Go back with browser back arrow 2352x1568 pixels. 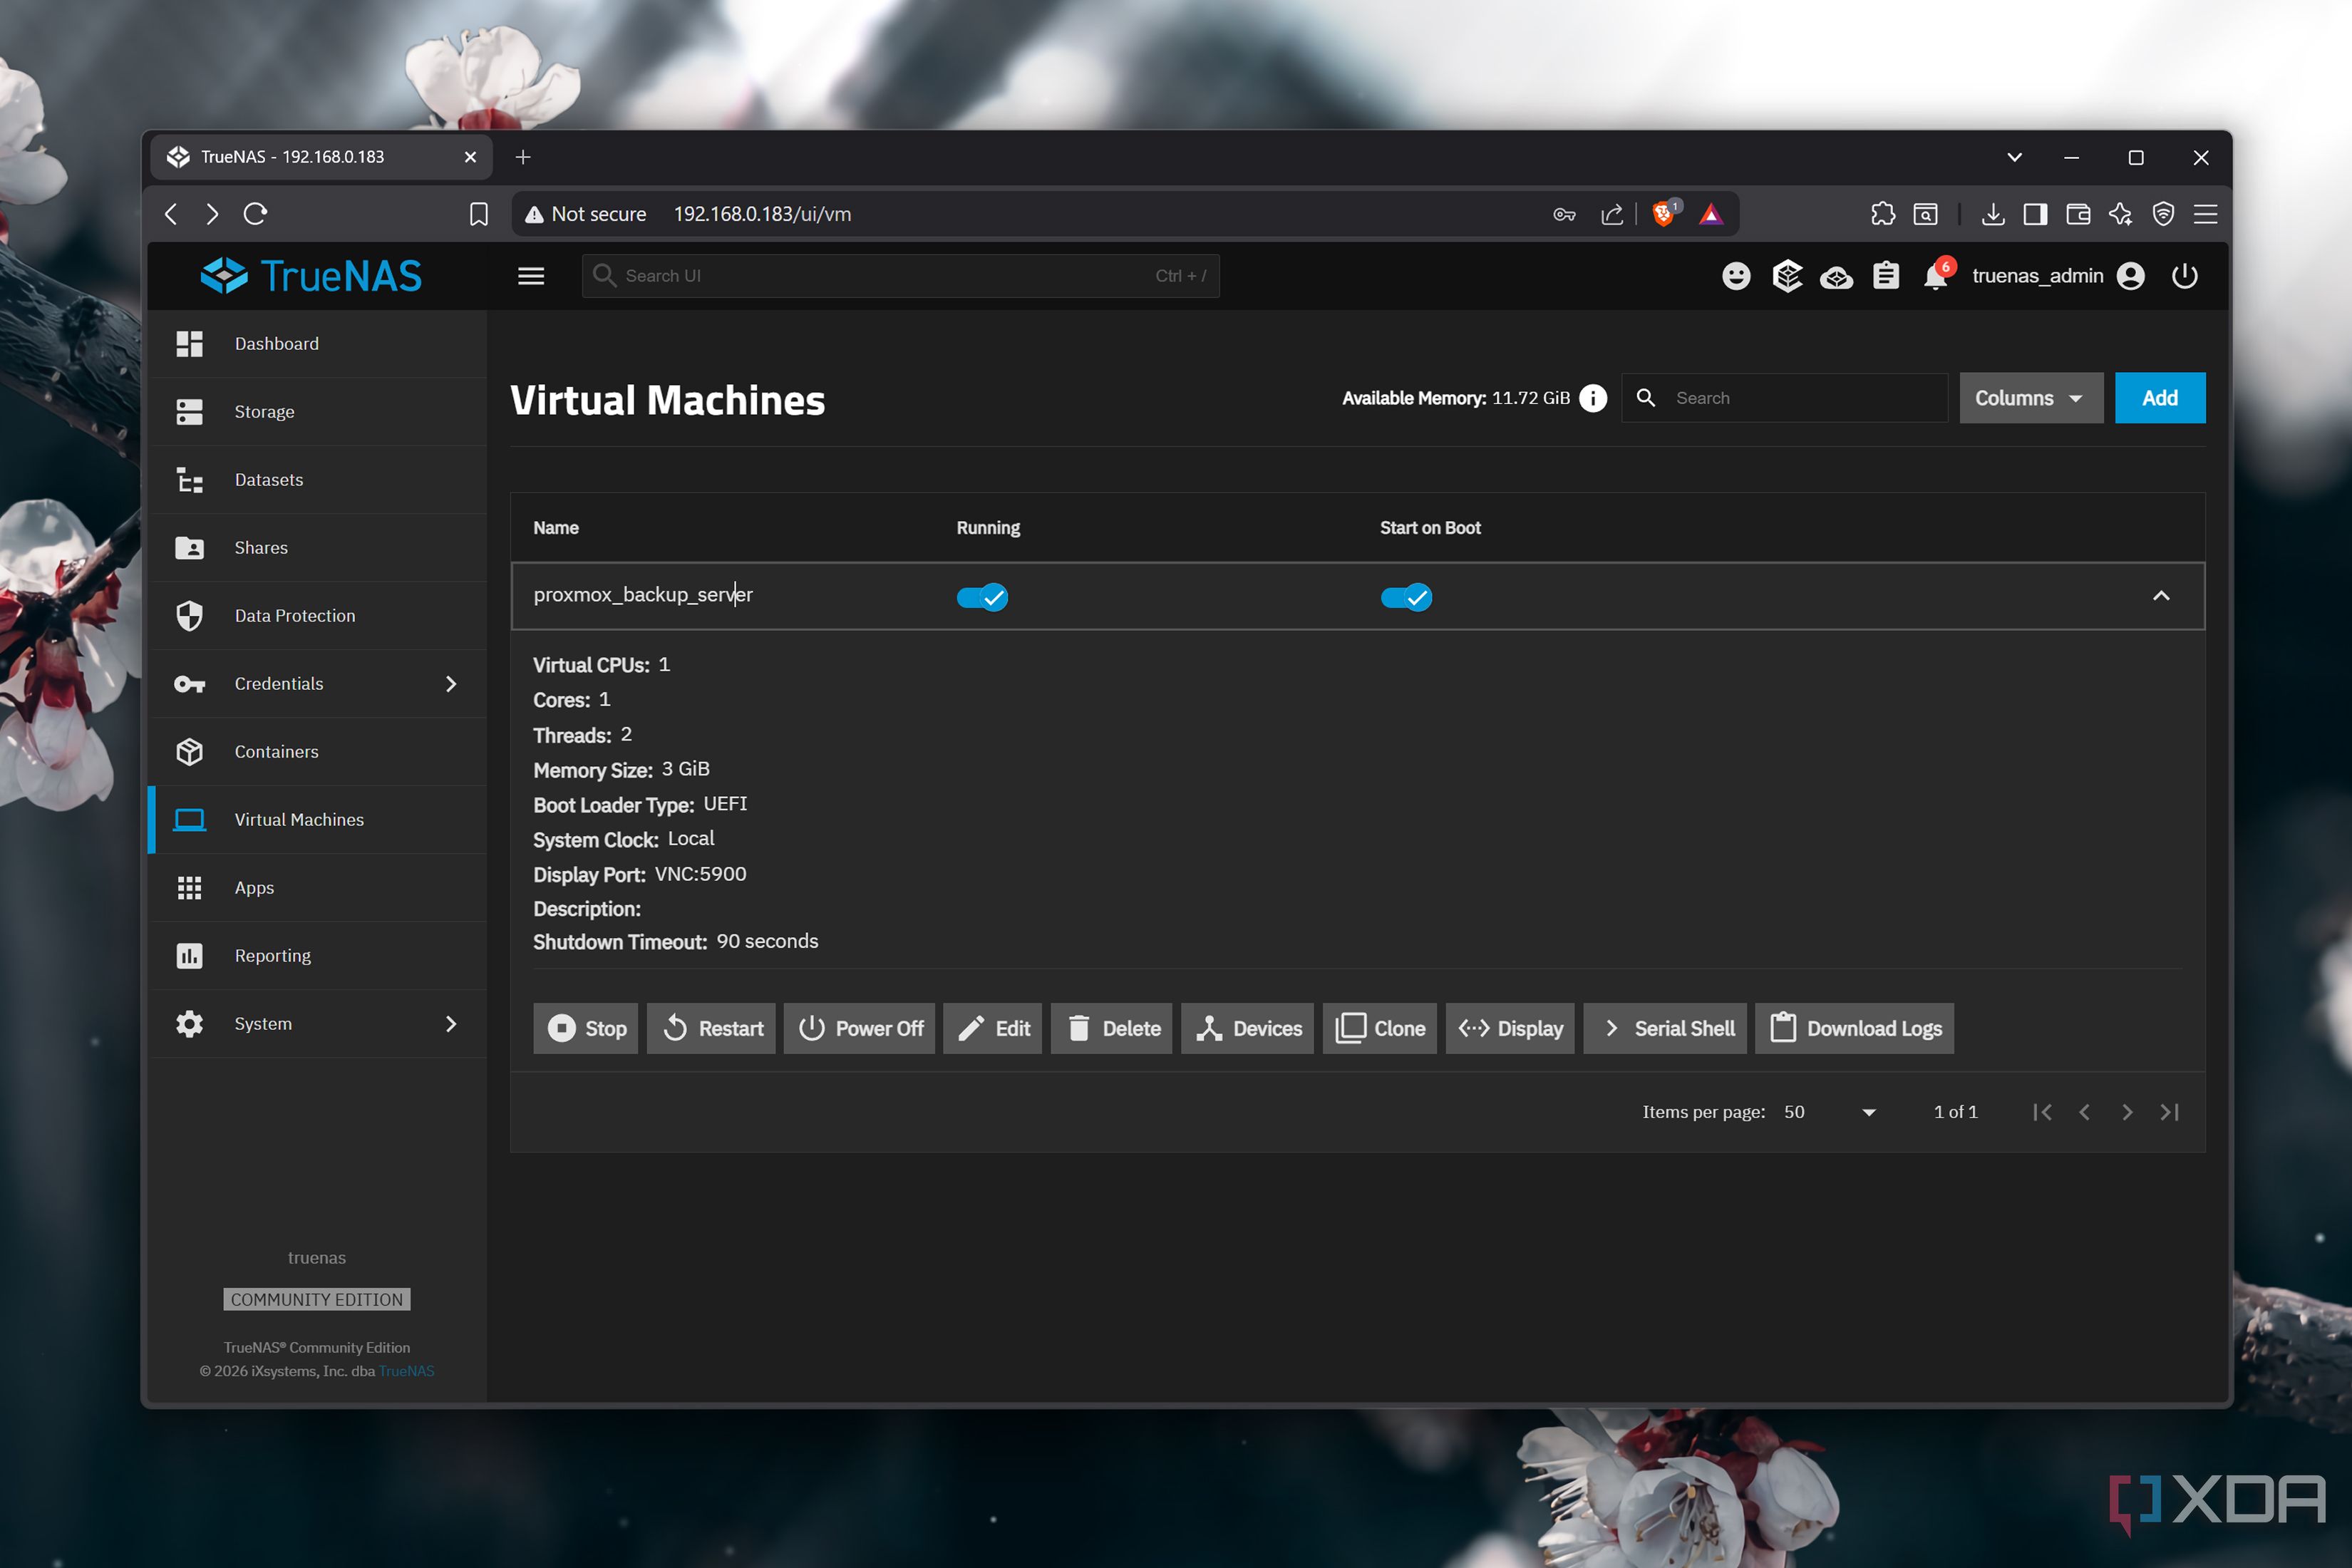point(171,214)
